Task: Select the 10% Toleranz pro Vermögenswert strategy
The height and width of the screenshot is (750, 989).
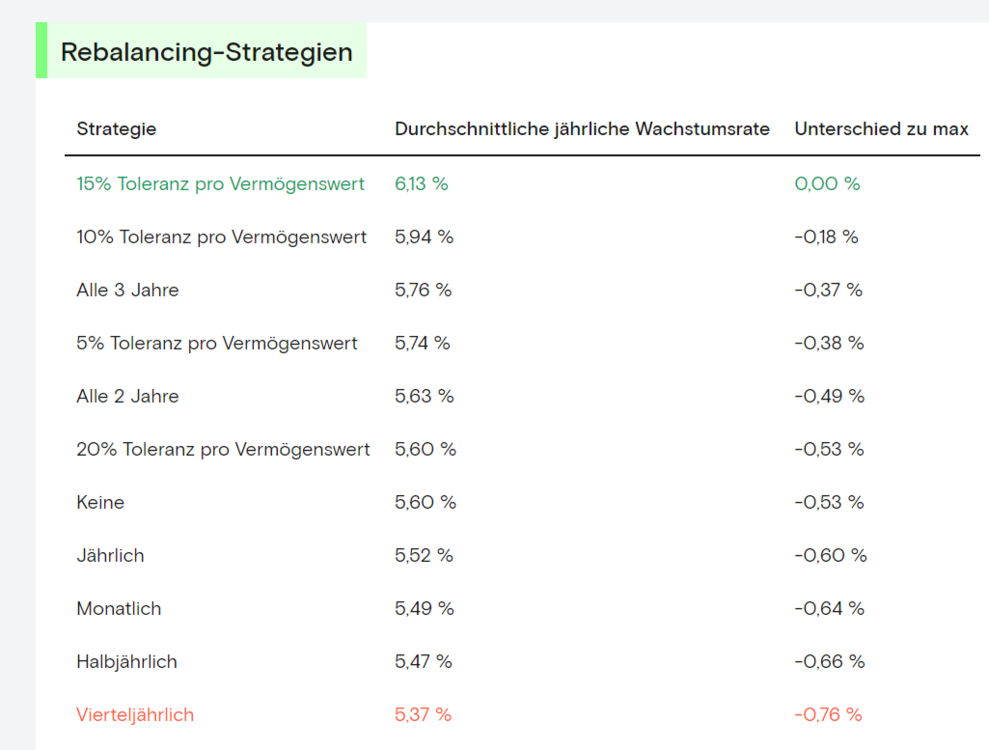Action: [x=221, y=237]
